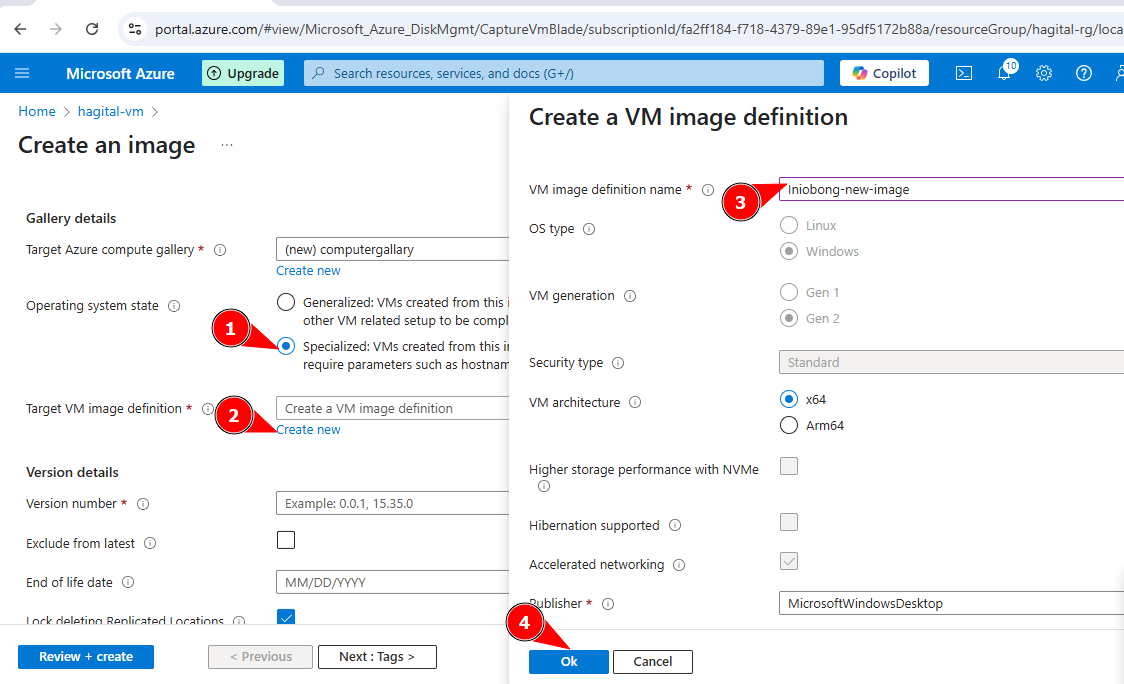The image size is (1124, 684).
Task: Click the browser address bar URL
Action: (638, 29)
